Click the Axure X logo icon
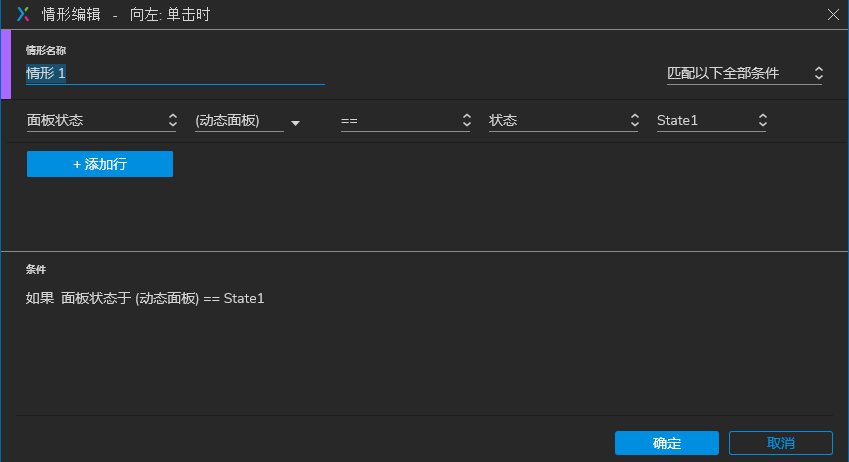This screenshot has height=462, width=849. point(23,14)
